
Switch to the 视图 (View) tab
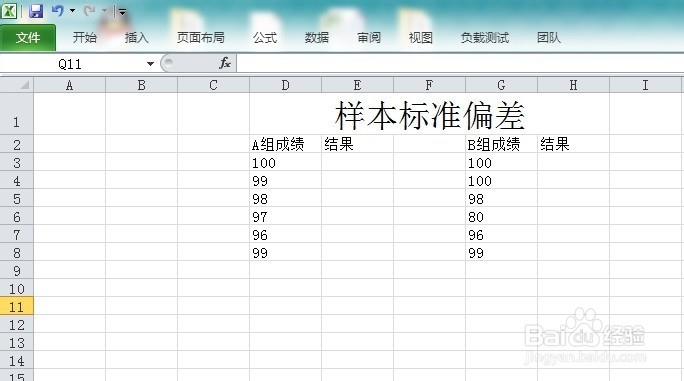(x=421, y=38)
